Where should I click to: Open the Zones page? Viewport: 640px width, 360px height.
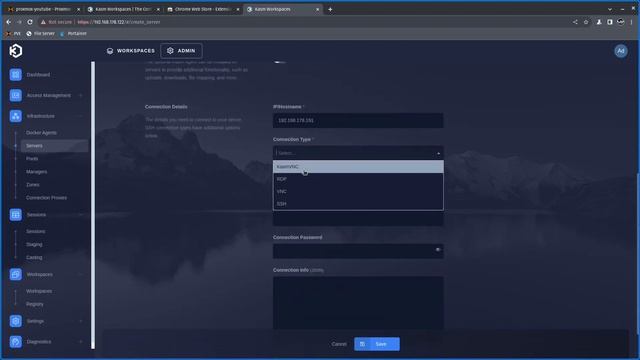click(x=33, y=185)
